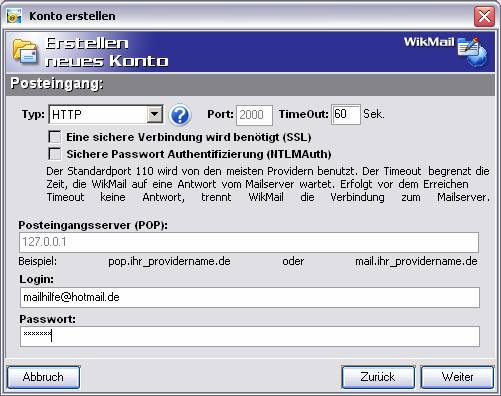Continue with the Weiter button
Screen dimensions: 501x396
click(x=457, y=377)
